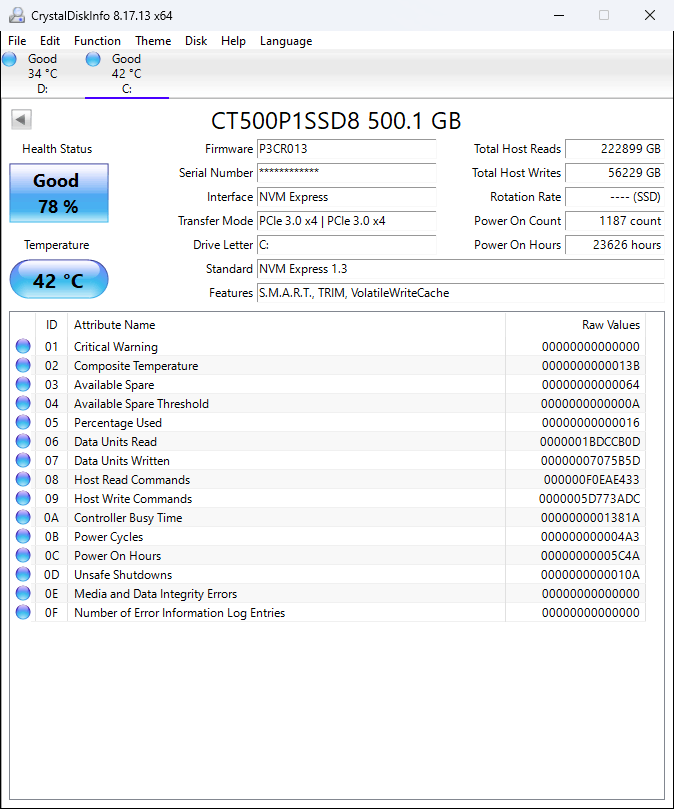The image size is (674, 809).
Task: Click the Interface field NVM Express
Action: 346,197
